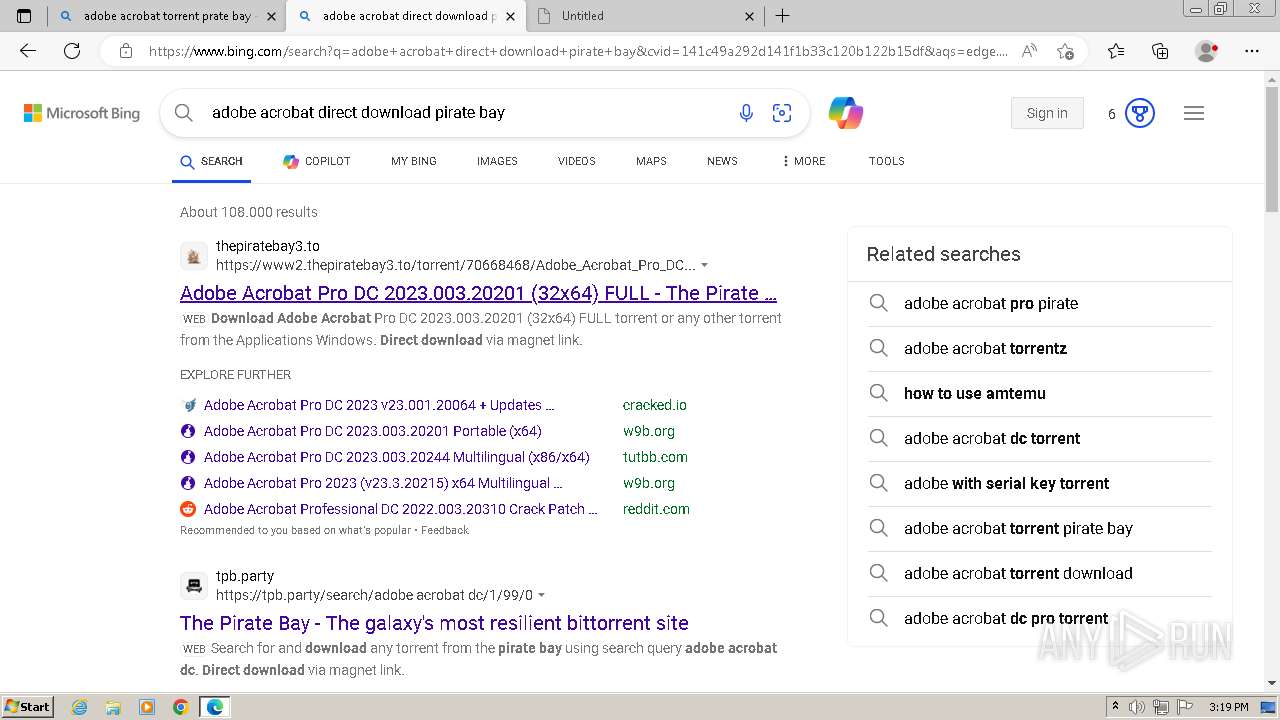Viewport: 1280px width, 720px height.
Task: Select related search 'adobe acrobat pro pirate'
Action: pos(1040,303)
